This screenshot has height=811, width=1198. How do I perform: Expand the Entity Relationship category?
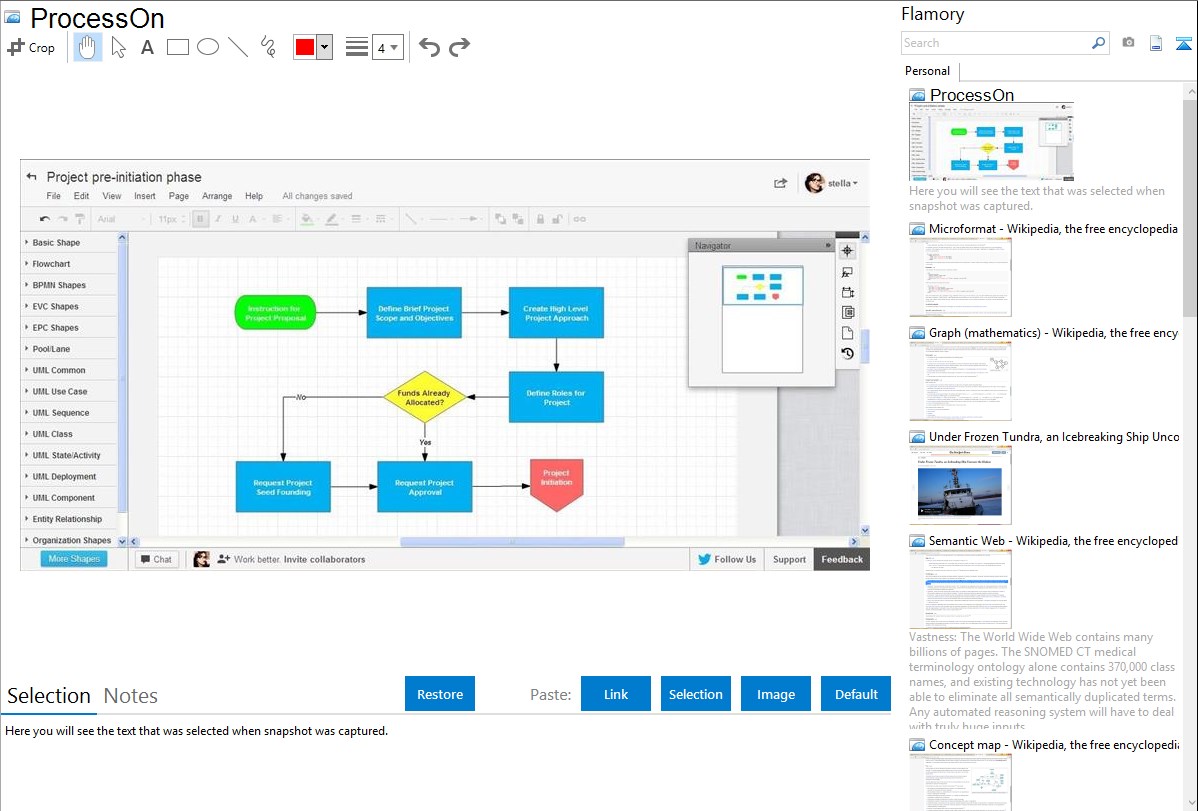pyautogui.click(x=67, y=519)
